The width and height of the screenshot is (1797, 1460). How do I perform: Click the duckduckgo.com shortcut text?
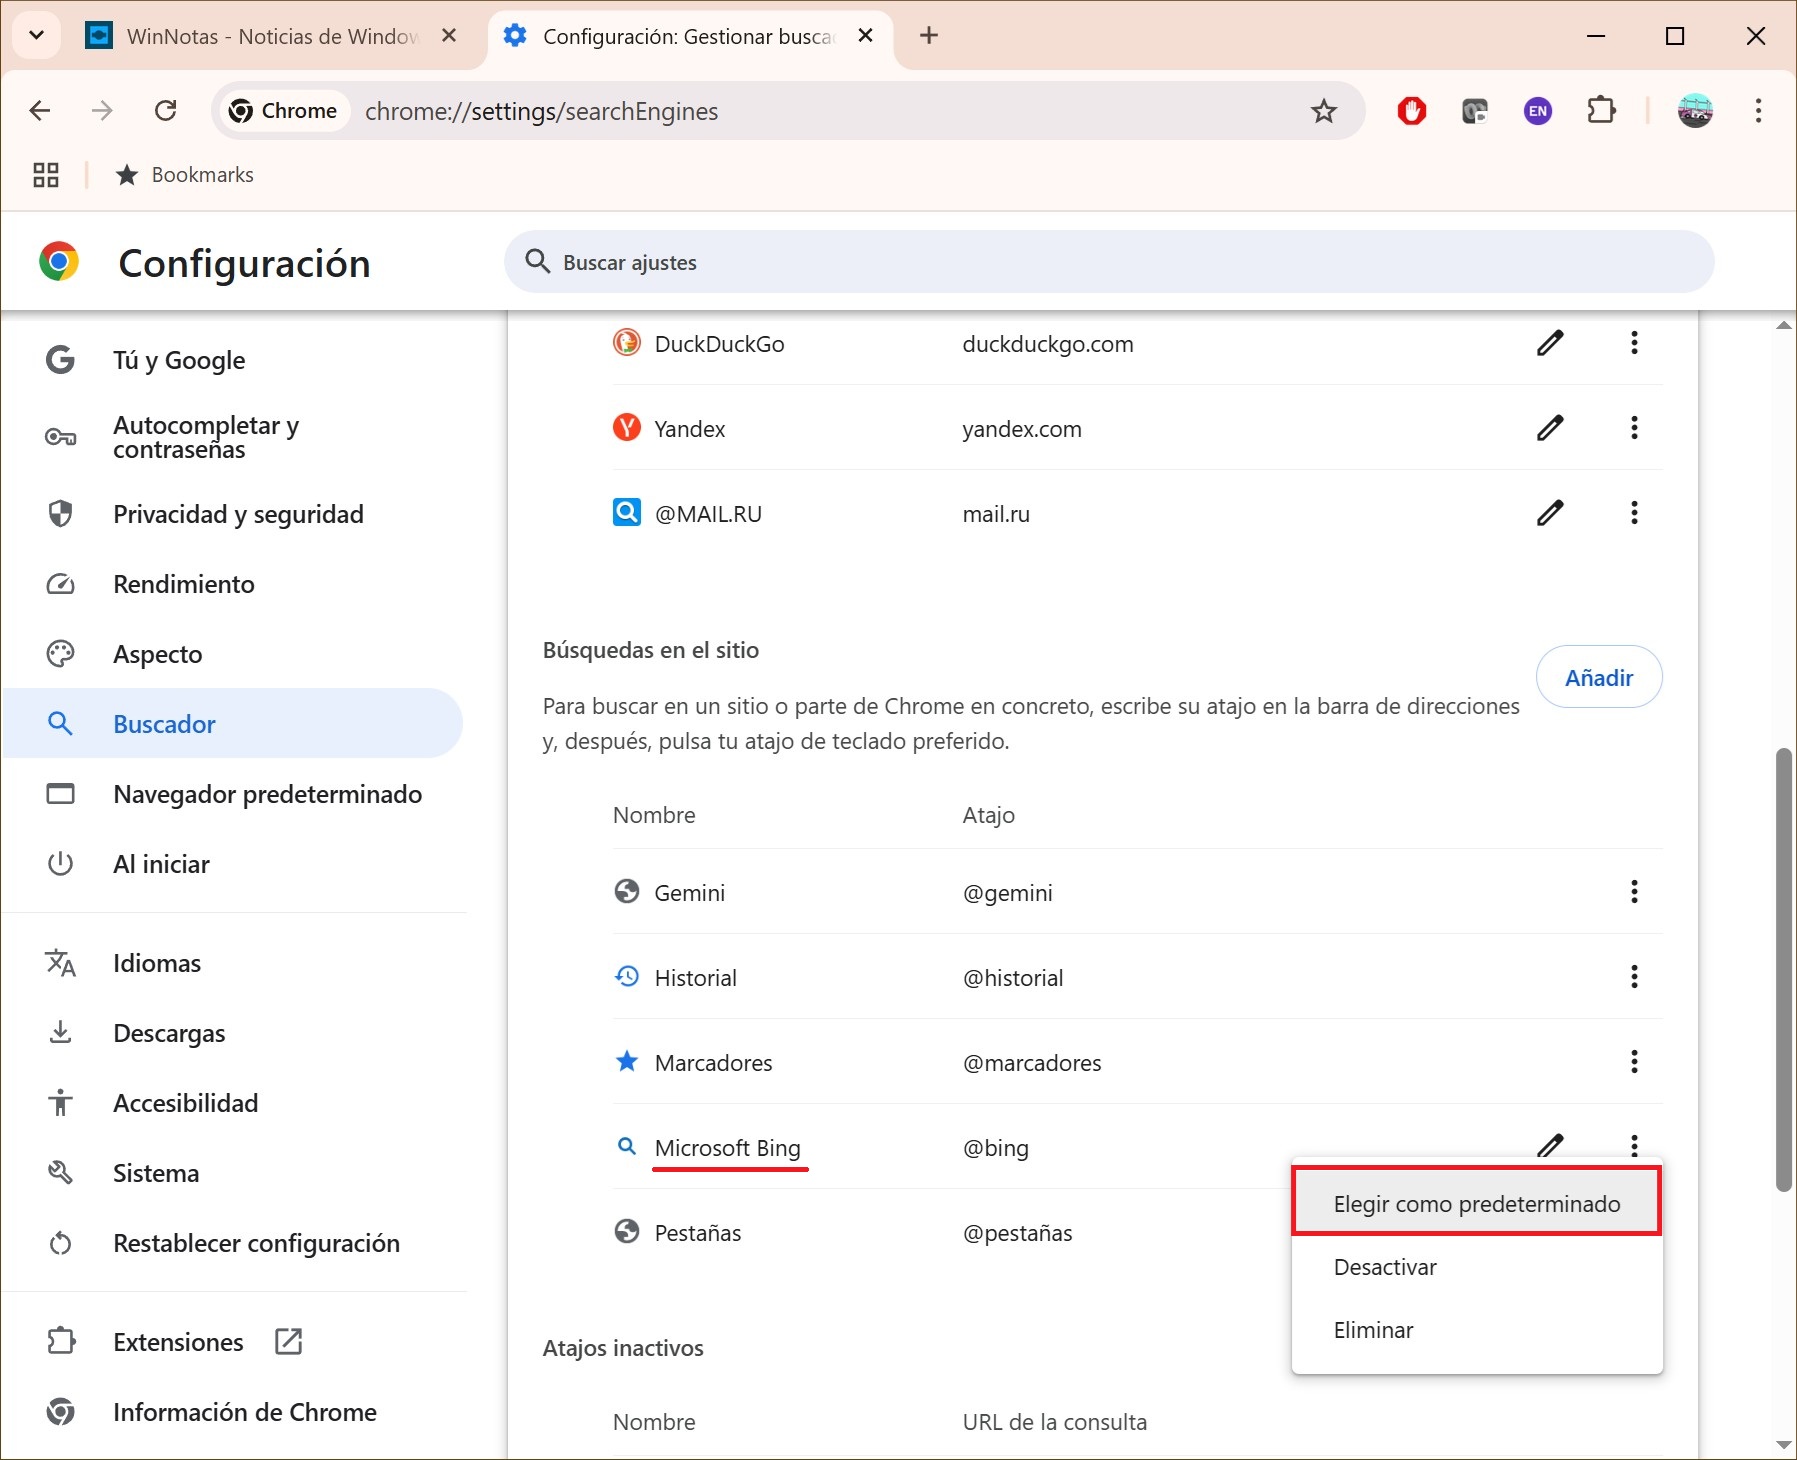point(1047,344)
